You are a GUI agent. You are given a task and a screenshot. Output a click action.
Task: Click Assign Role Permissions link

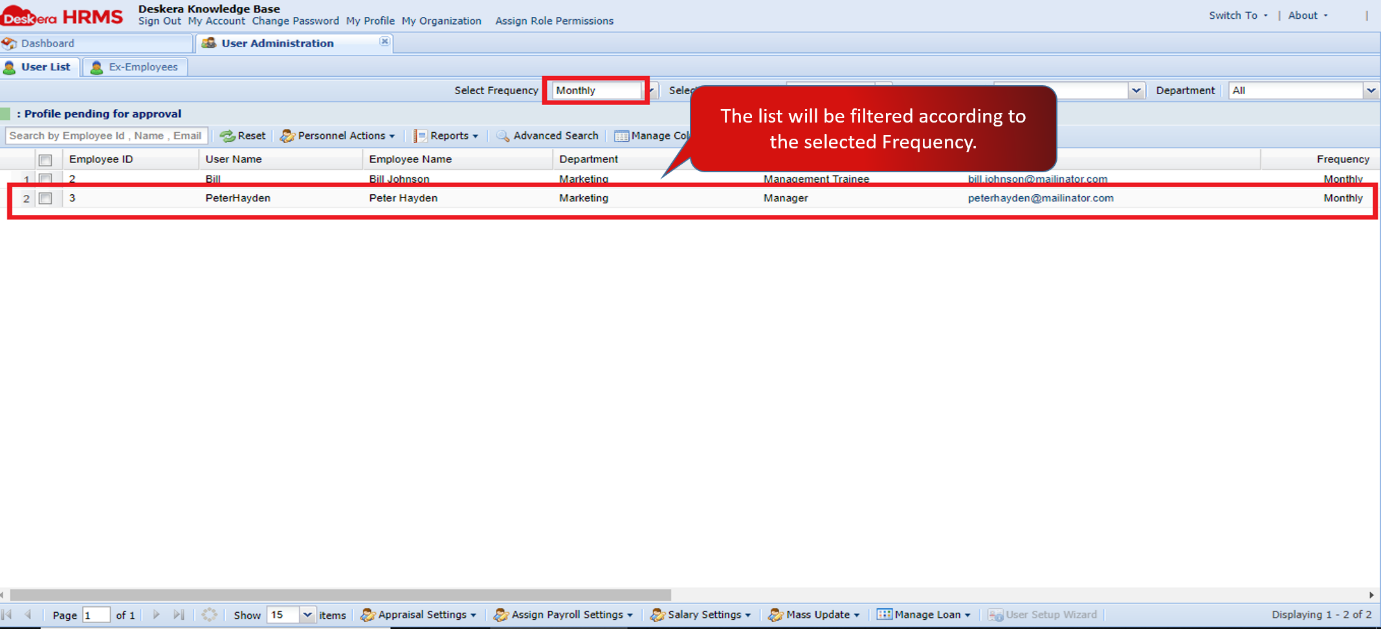pyautogui.click(x=555, y=21)
